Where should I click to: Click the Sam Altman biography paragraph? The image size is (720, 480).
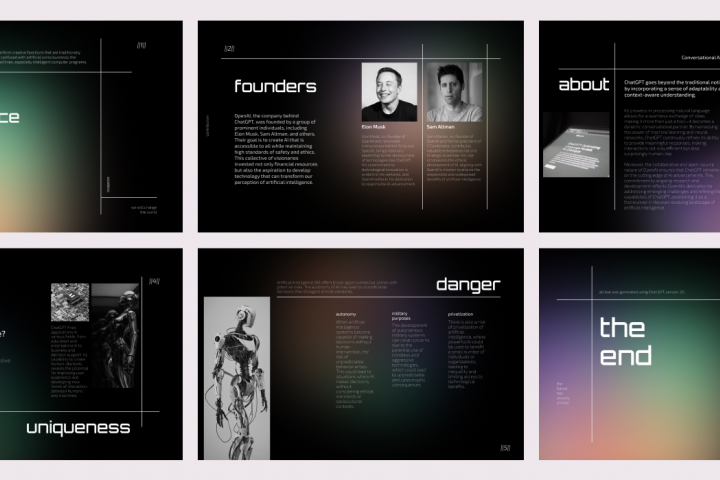pyautogui.click(x=454, y=158)
